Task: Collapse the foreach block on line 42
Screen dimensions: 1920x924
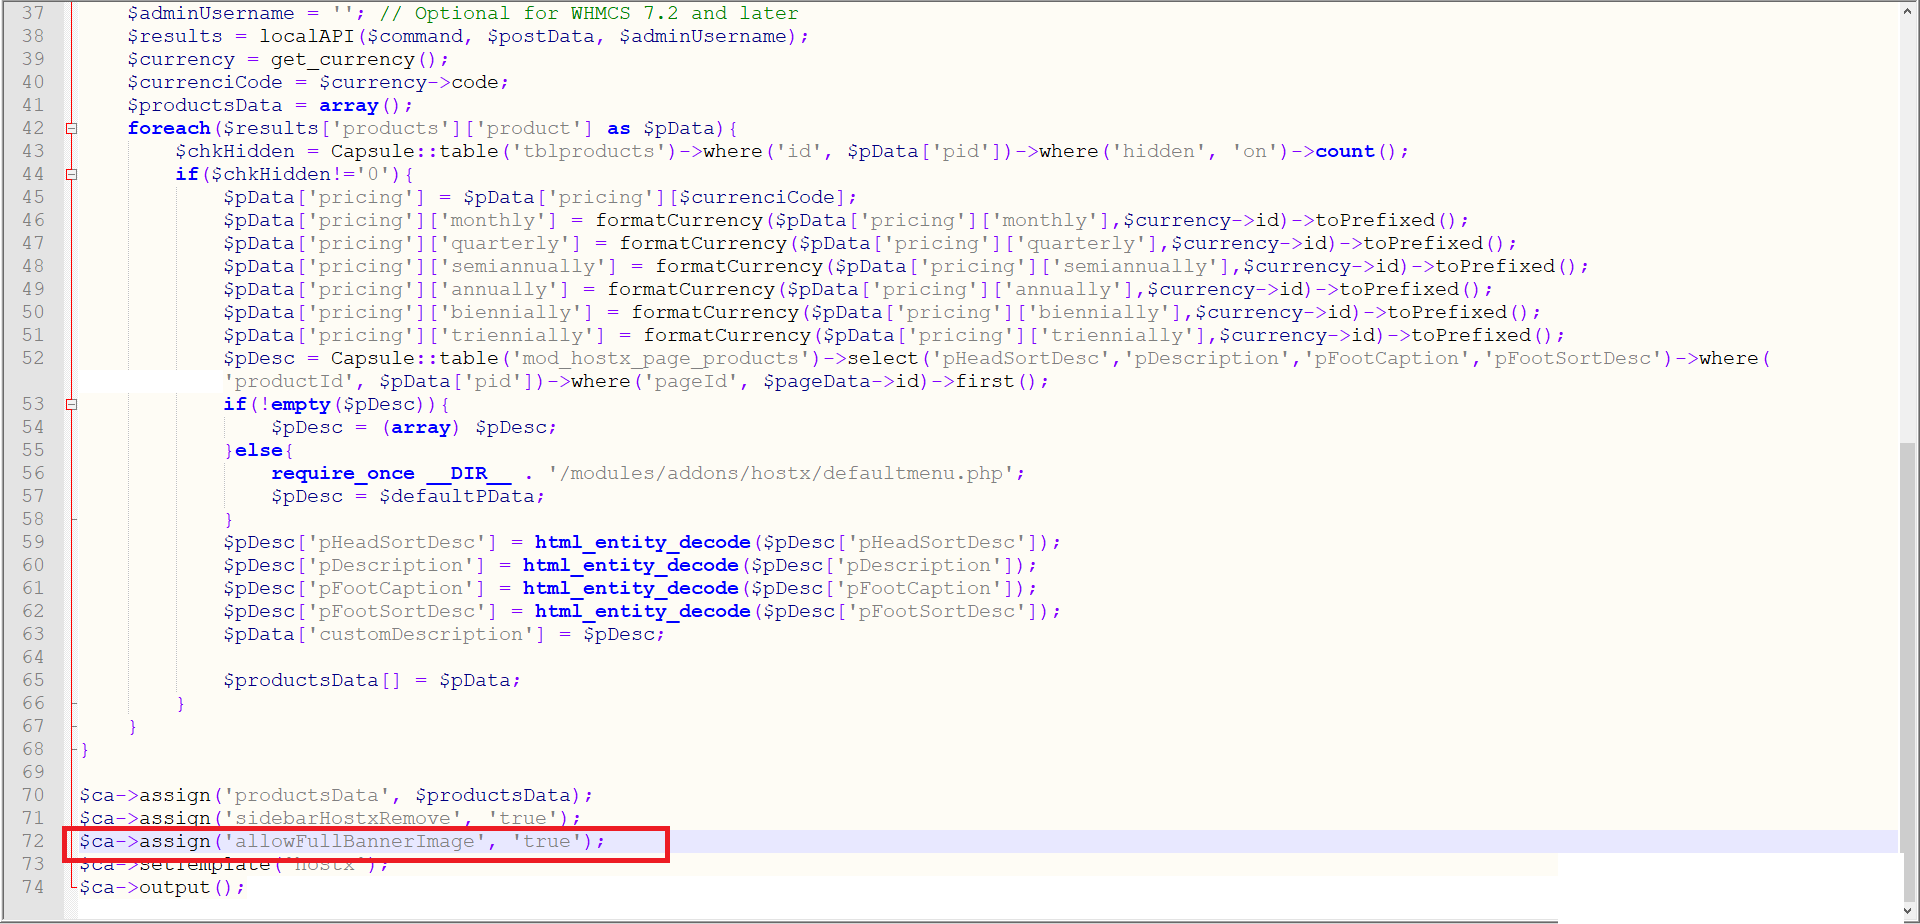Action: [71, 128]
